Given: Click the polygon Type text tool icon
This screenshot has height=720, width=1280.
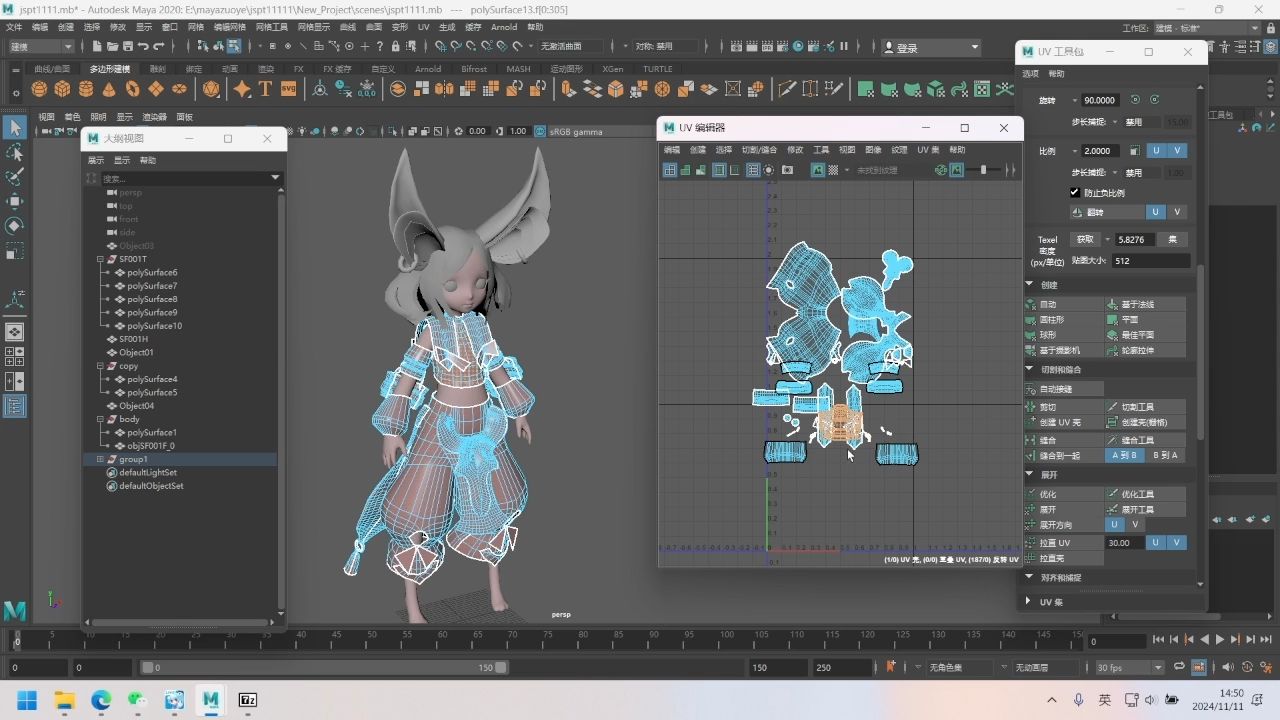Looking at the screenshot, I should click(265, 89).
